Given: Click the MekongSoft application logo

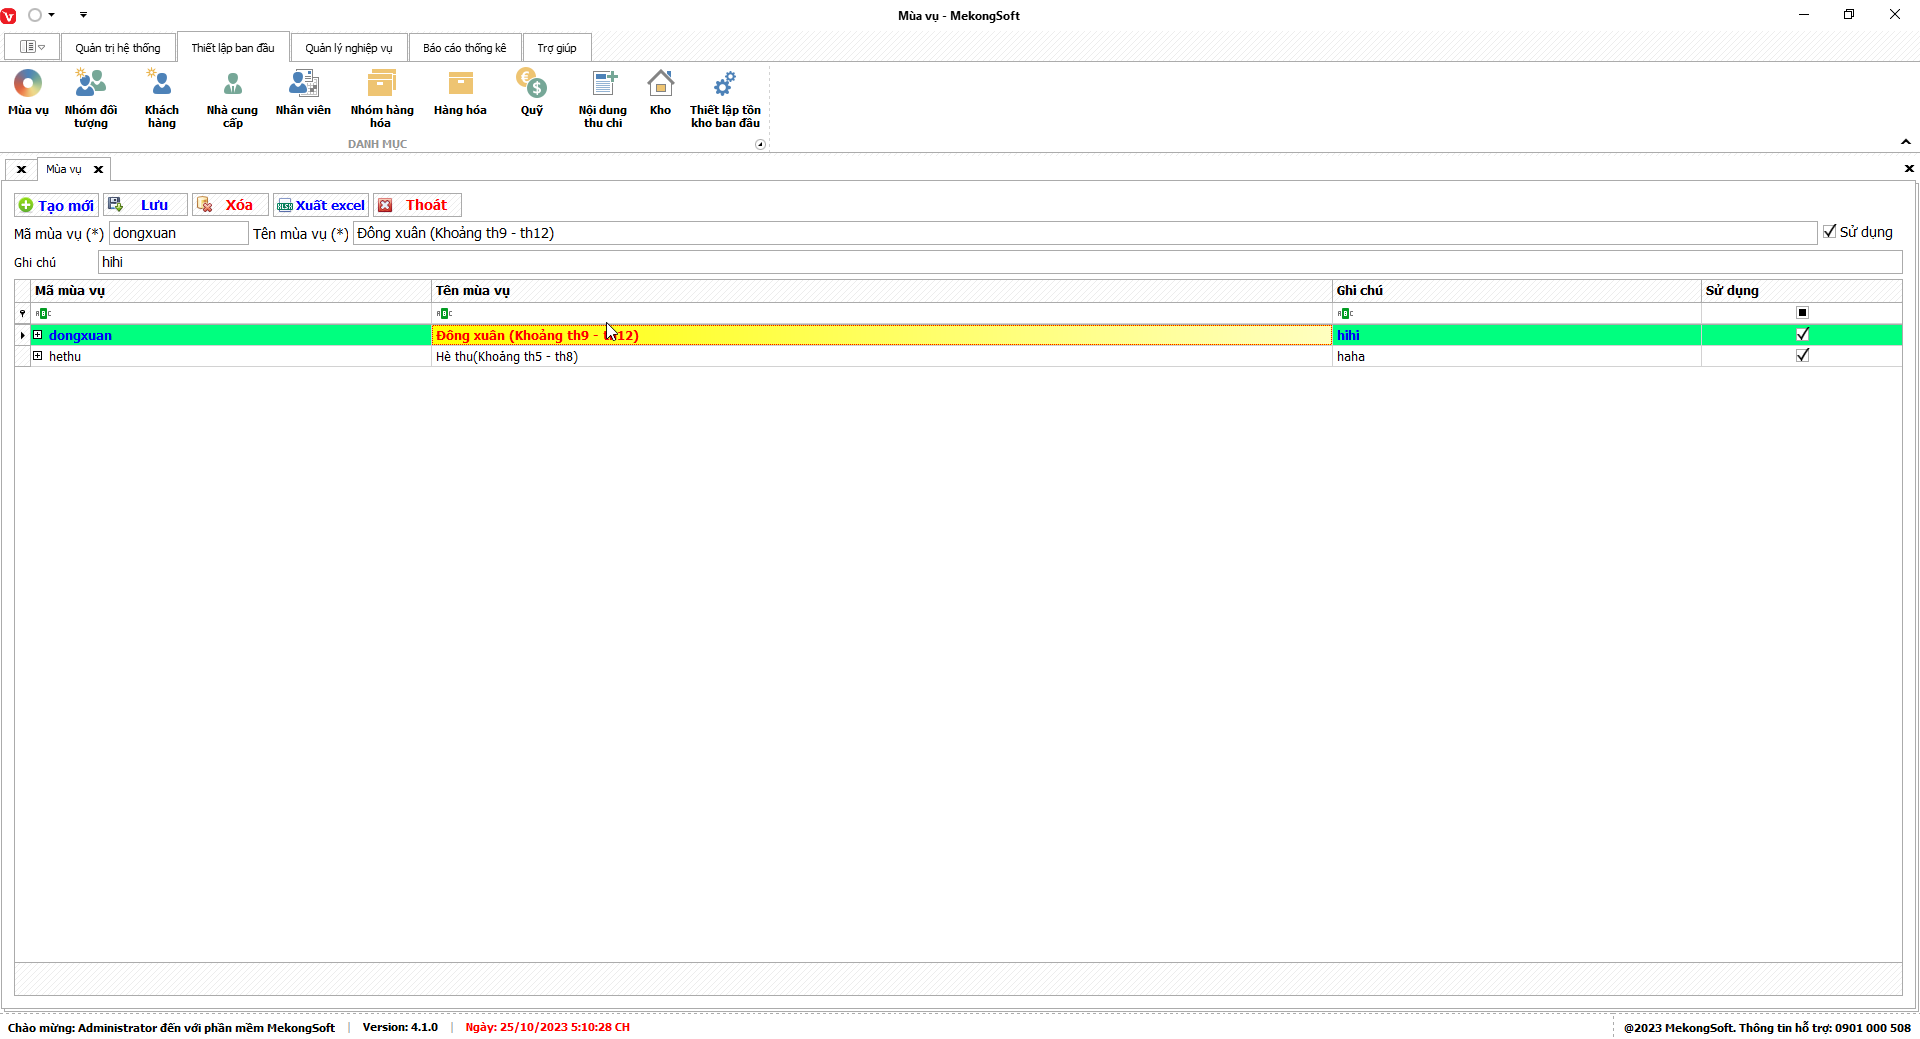Looking at the screenshot, I should pos(9,15).
